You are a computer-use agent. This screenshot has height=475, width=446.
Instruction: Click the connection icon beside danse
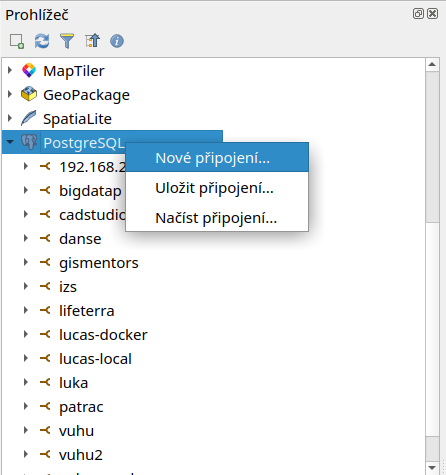pyautogui.click(x=45, y=238)
